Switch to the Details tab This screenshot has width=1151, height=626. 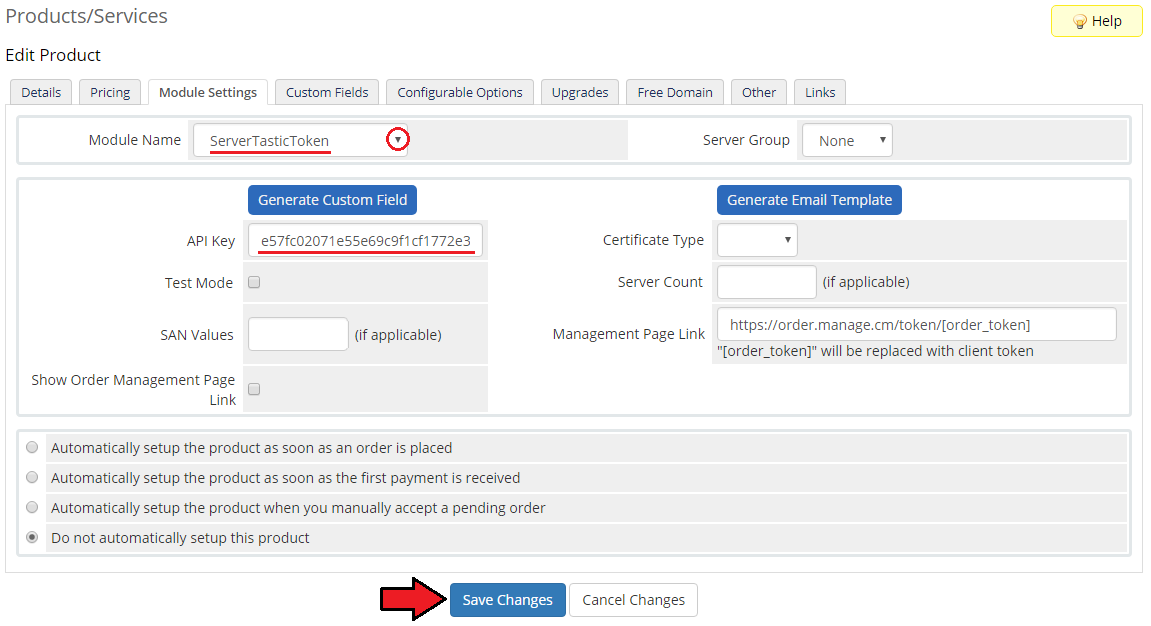41,92
